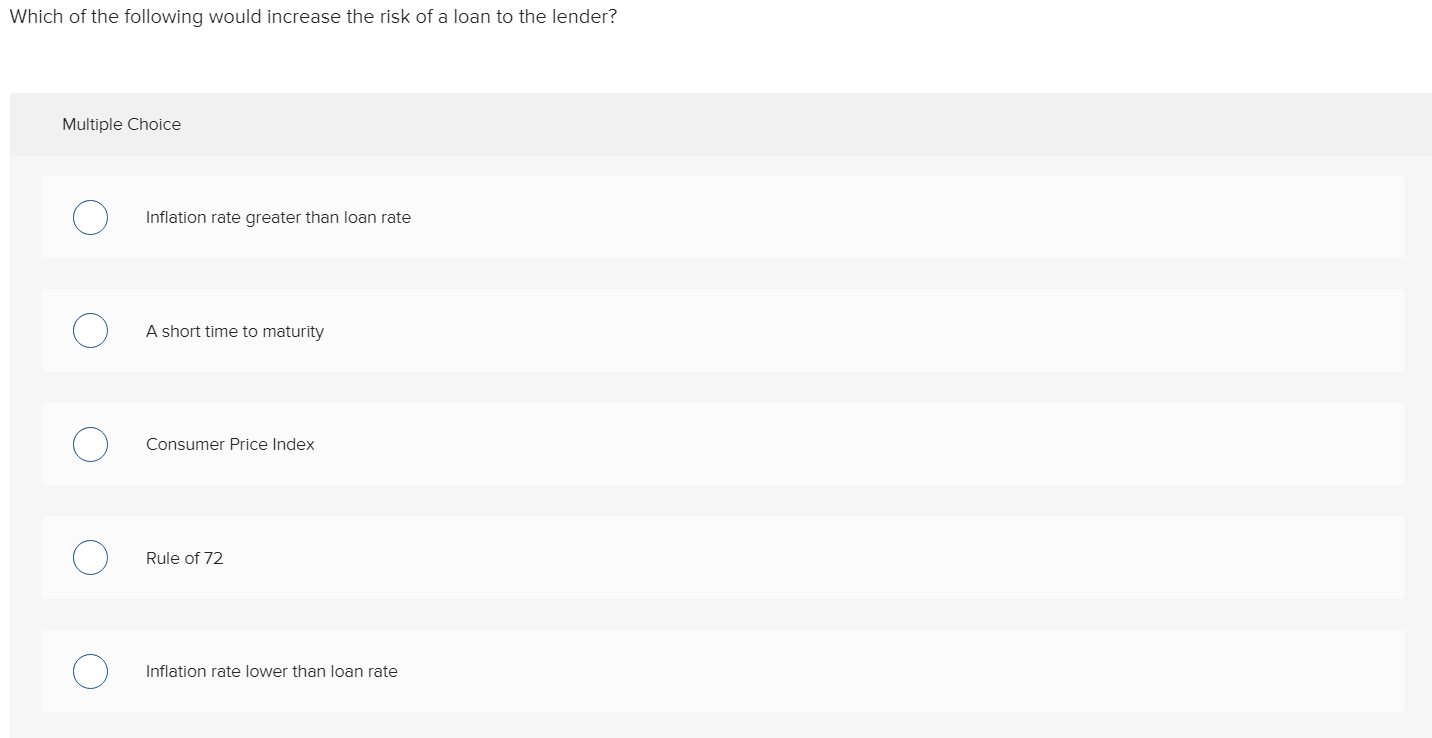Click the answer text 'Consumer Price Index'
The image size is (1432, 738).
tap(230, 444)
